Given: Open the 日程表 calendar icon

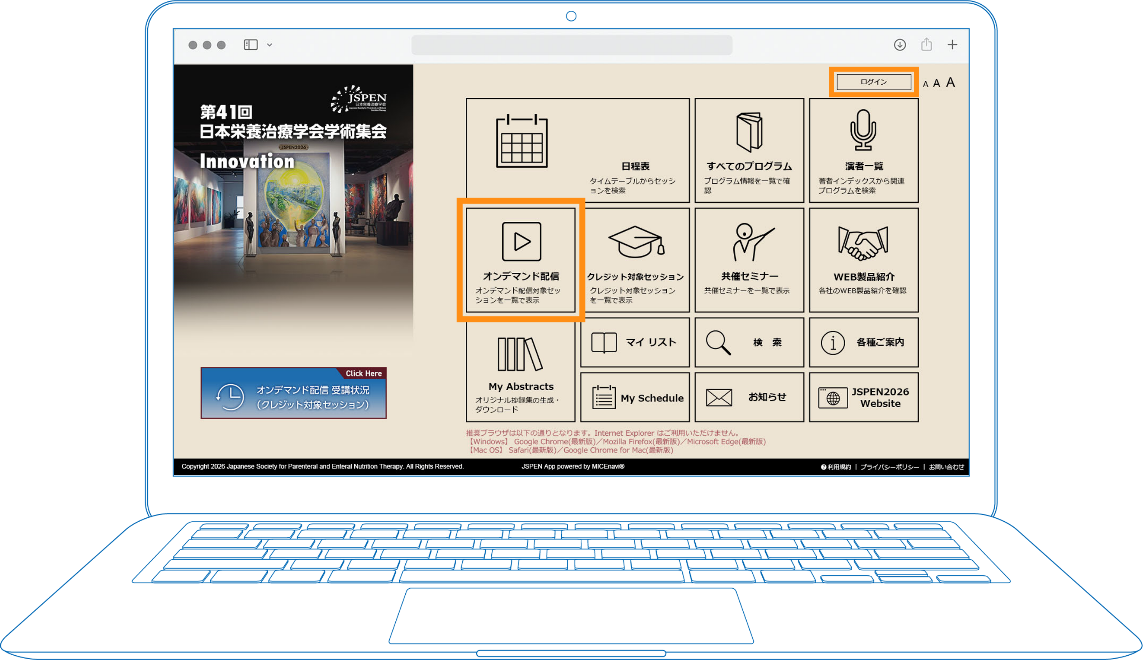Looking at the screenshot, I should point(522,141).
